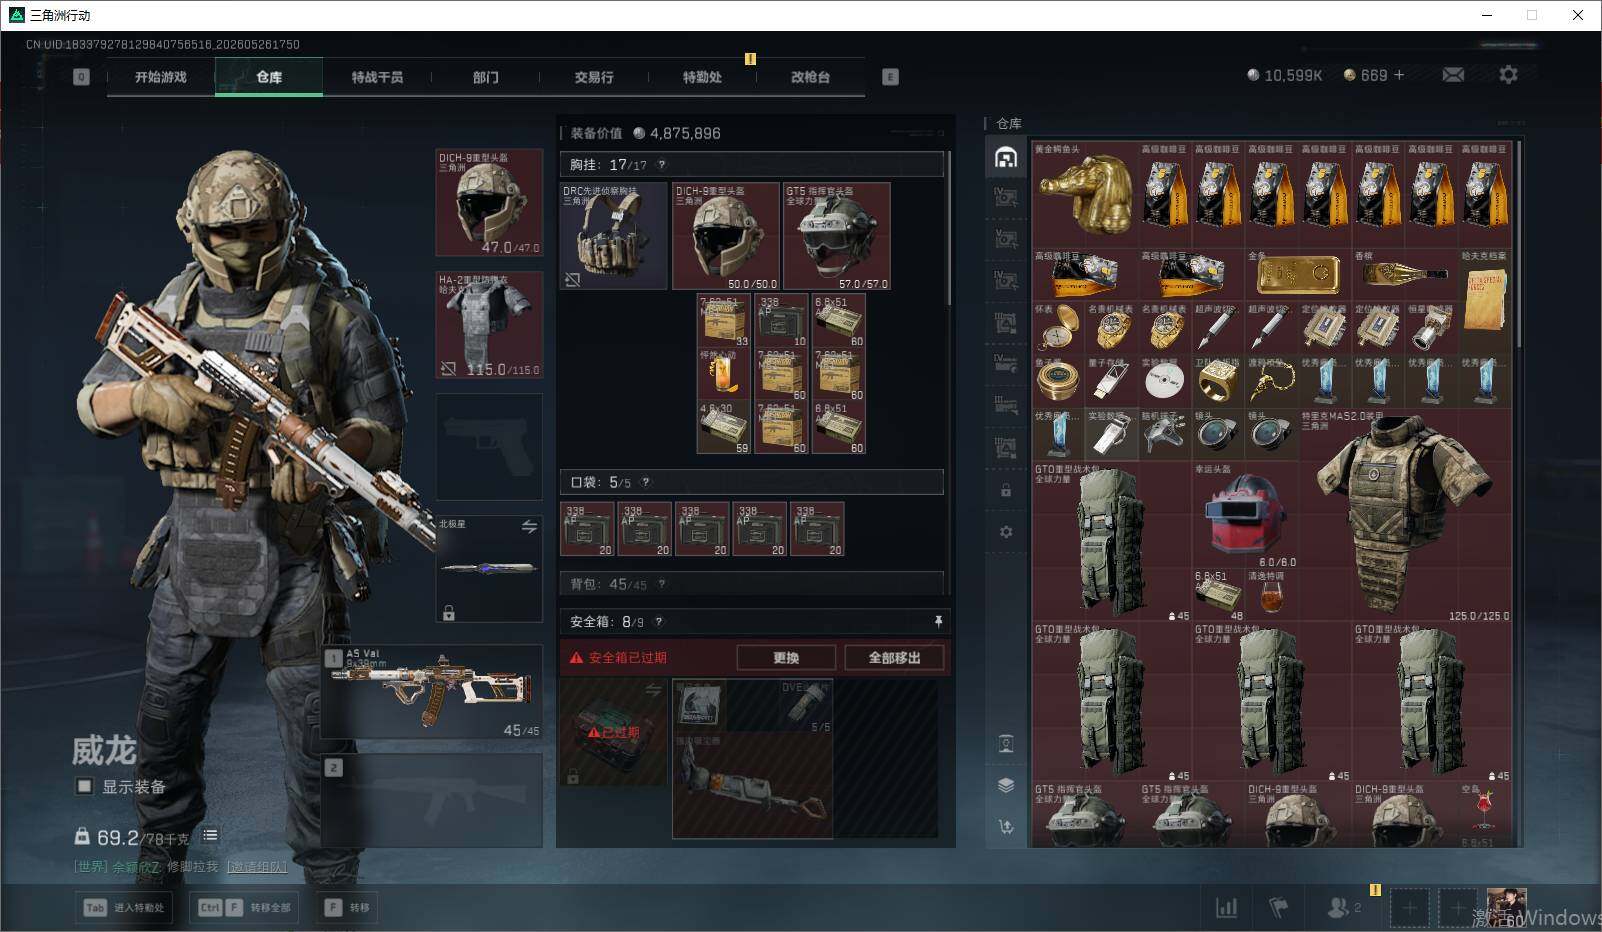Click the warehouse sidebar lock icon
The image size is (1602, 932).
1006,491
